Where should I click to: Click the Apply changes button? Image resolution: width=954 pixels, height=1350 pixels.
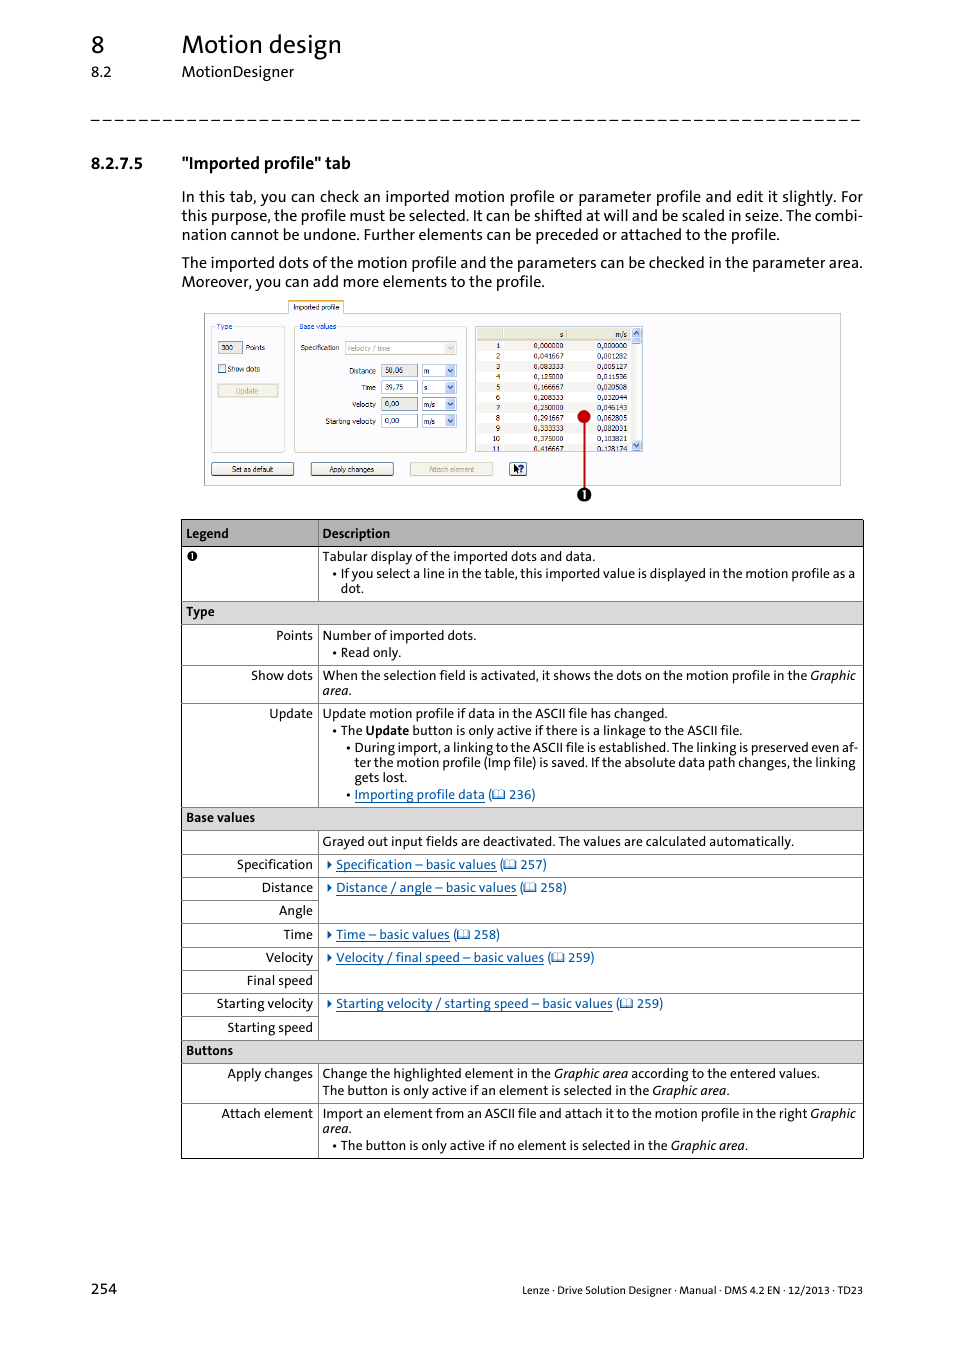pyautogui.click(x=352, y=469)
